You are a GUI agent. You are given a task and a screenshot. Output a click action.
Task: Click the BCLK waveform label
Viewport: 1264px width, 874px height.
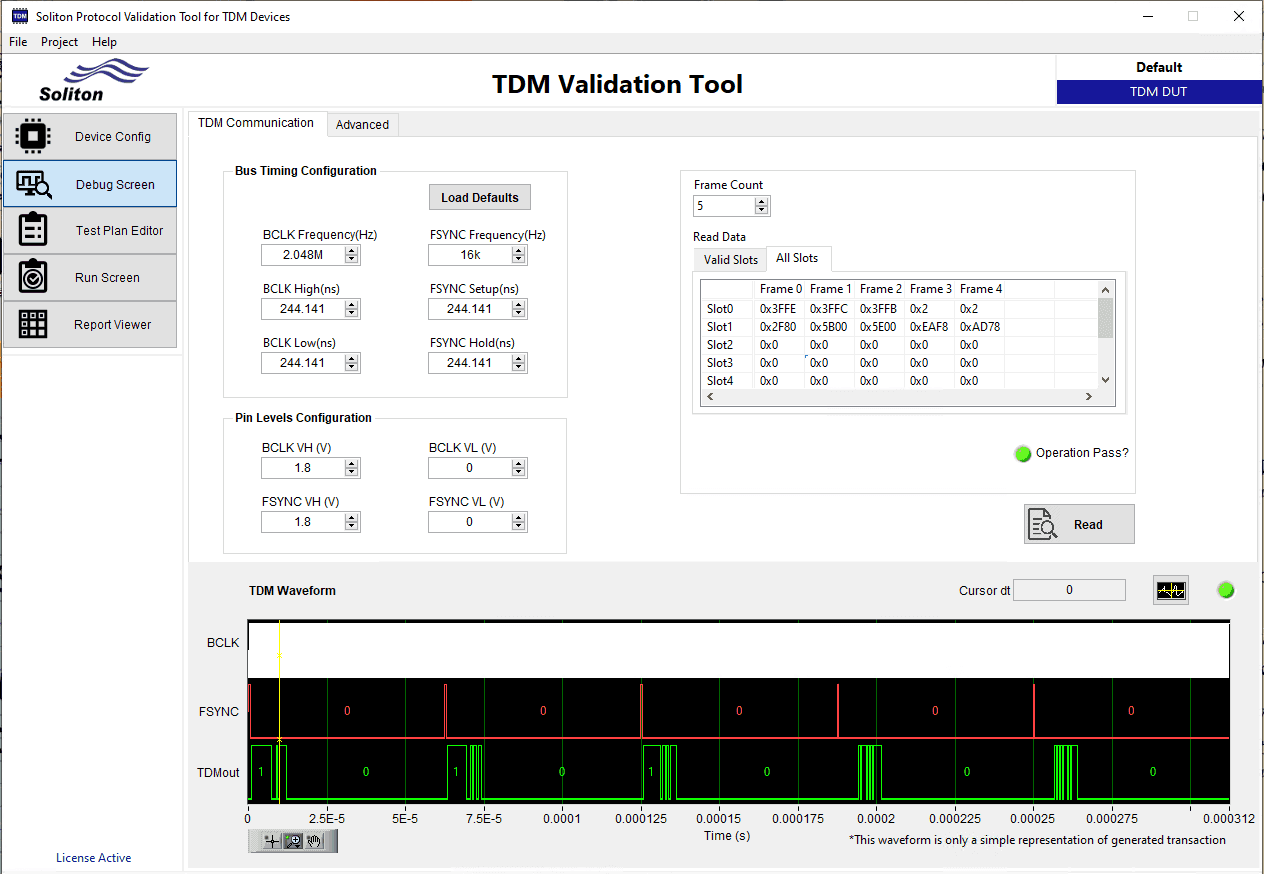pos(223,643)
